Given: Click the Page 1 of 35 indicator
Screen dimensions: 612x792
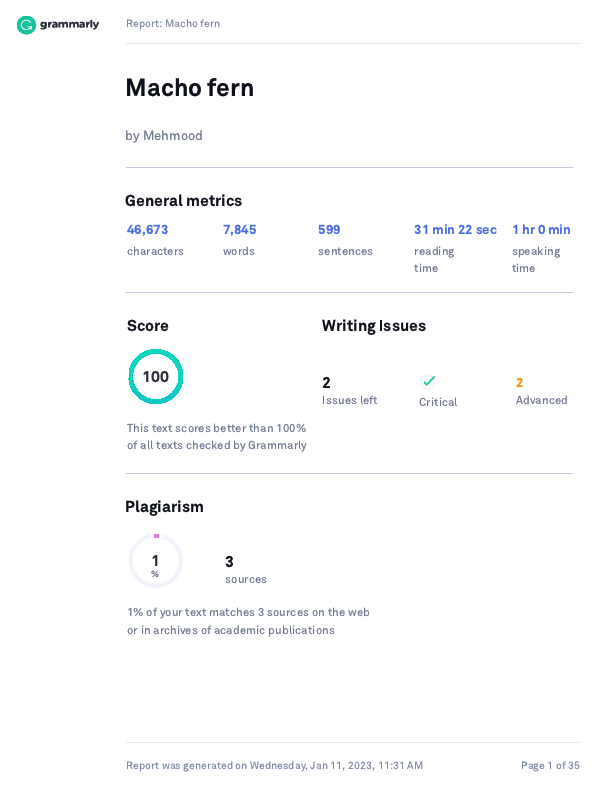Looking at the screenshot, I should click(x=550, y=765).
